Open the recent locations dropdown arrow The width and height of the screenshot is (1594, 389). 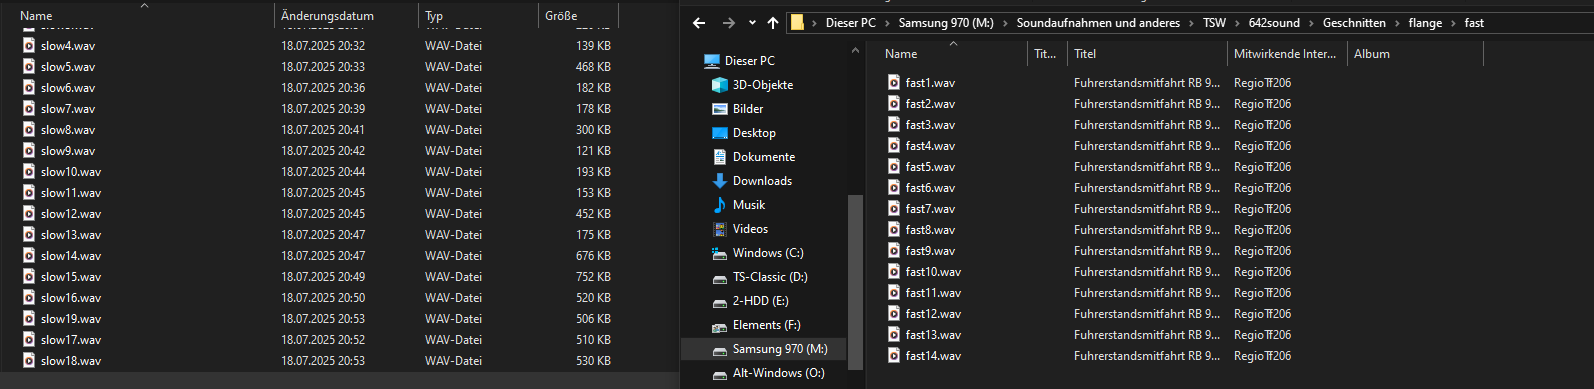(752, 24)
